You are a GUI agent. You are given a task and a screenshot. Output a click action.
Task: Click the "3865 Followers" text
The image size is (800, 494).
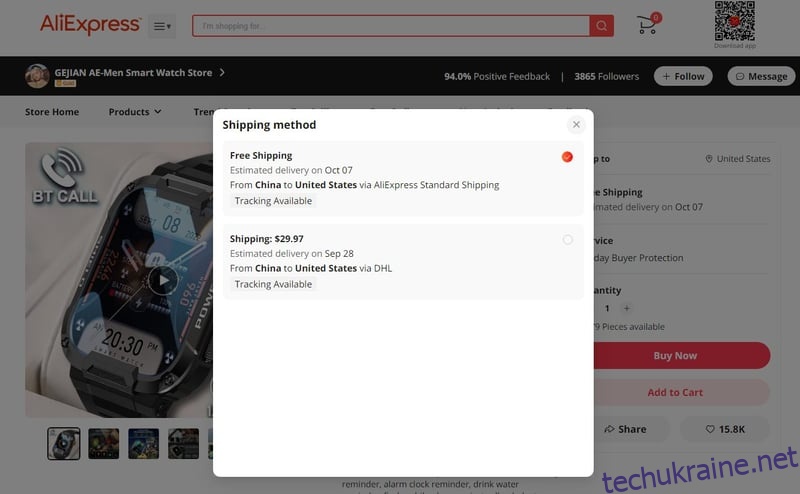[x=607, y=76]
